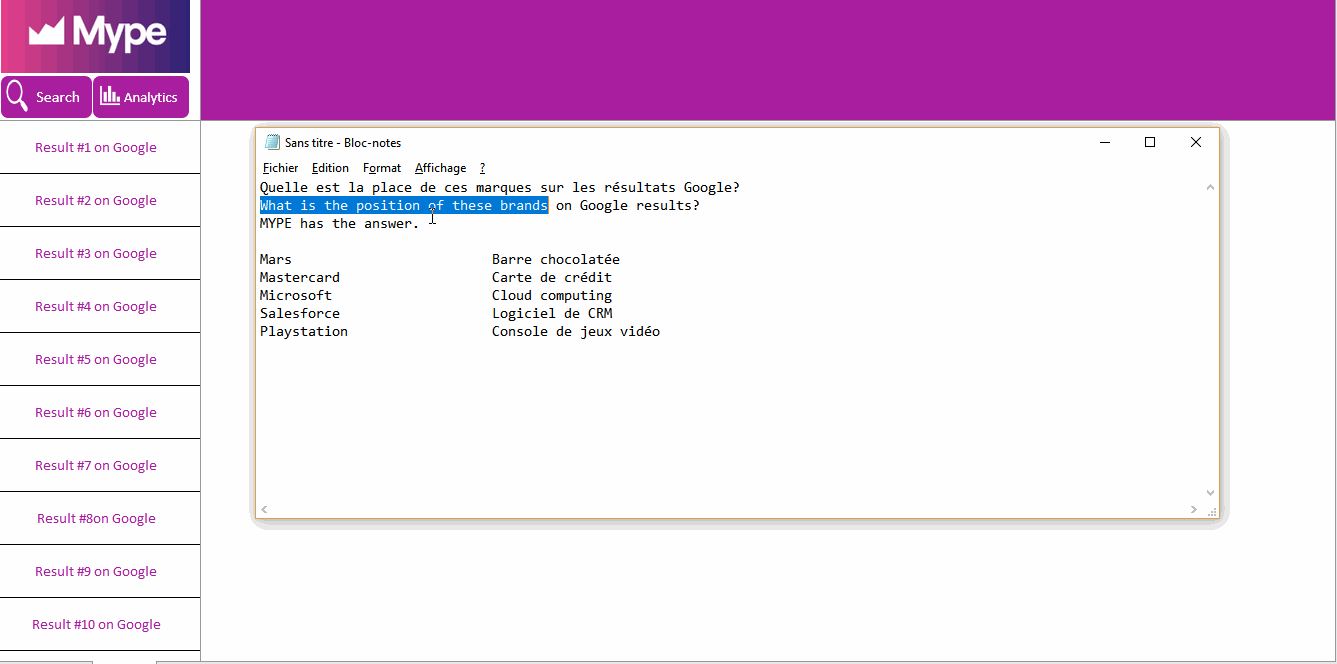Click the text 'Logiciel de CRM'

coord(552,313)
